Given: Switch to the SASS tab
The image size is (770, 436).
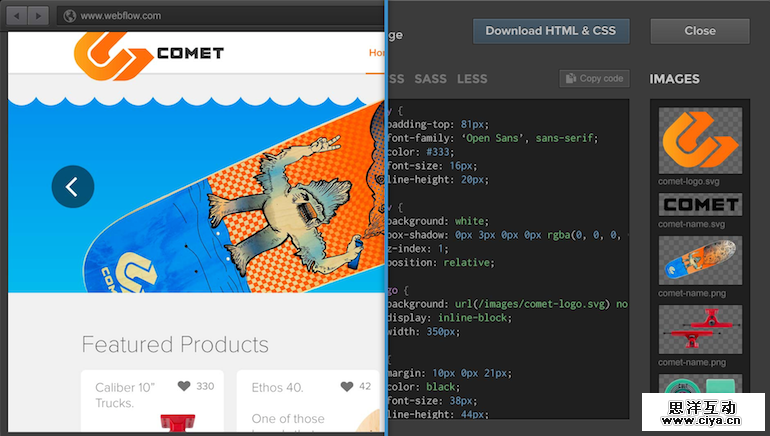Looking at the screenshot, I should pos(430,79).
